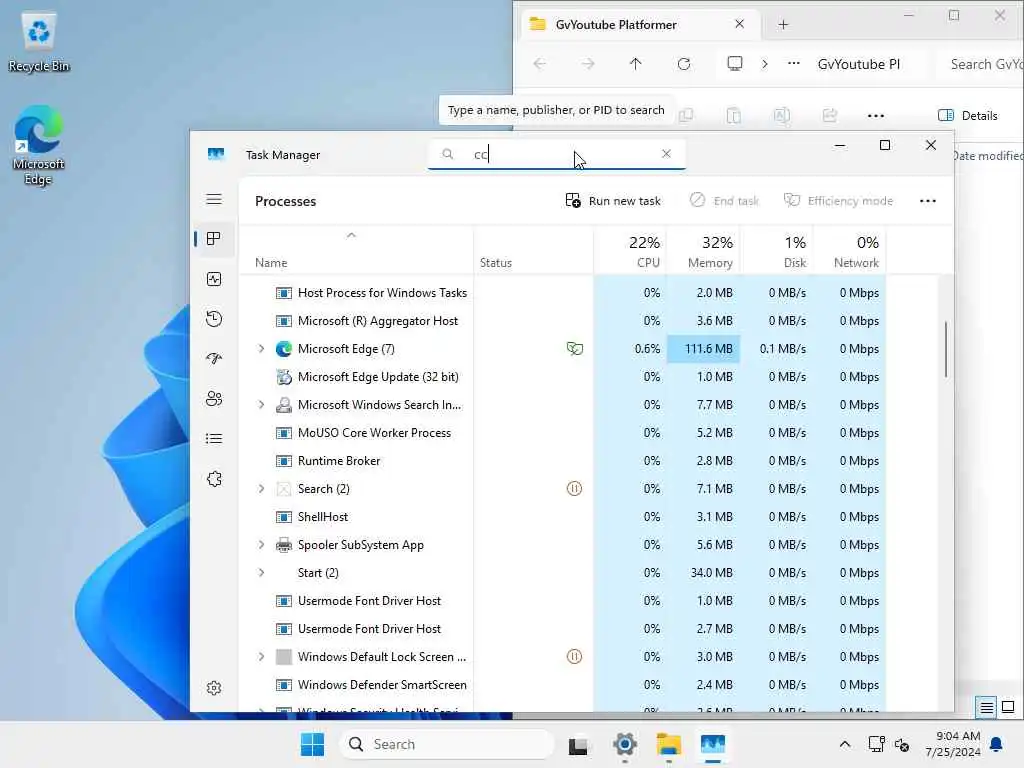Select MoUSO Core Worker Process row
1024x768 pixels.
[563, 433]
